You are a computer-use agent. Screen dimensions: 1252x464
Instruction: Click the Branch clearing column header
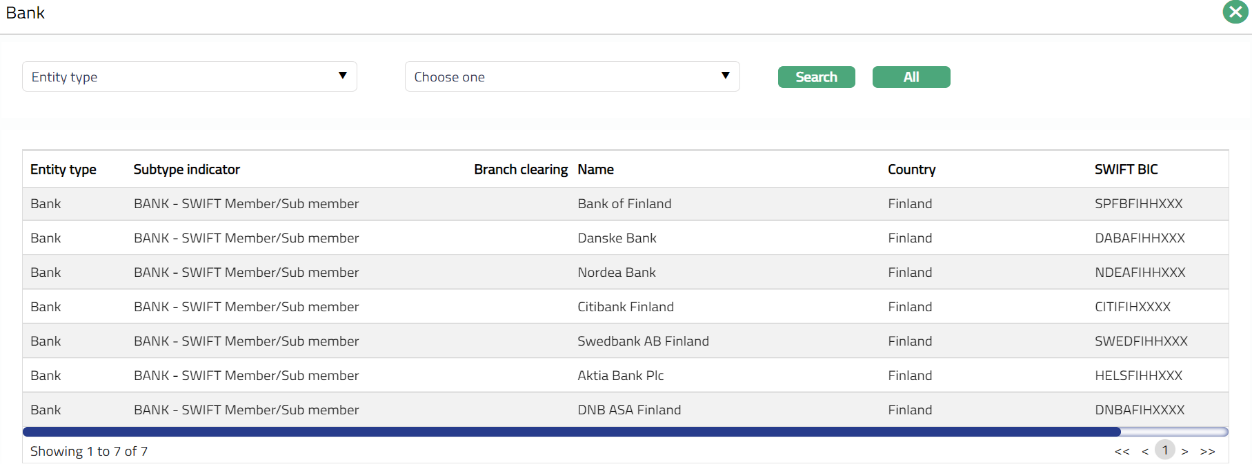pos(520,170)
